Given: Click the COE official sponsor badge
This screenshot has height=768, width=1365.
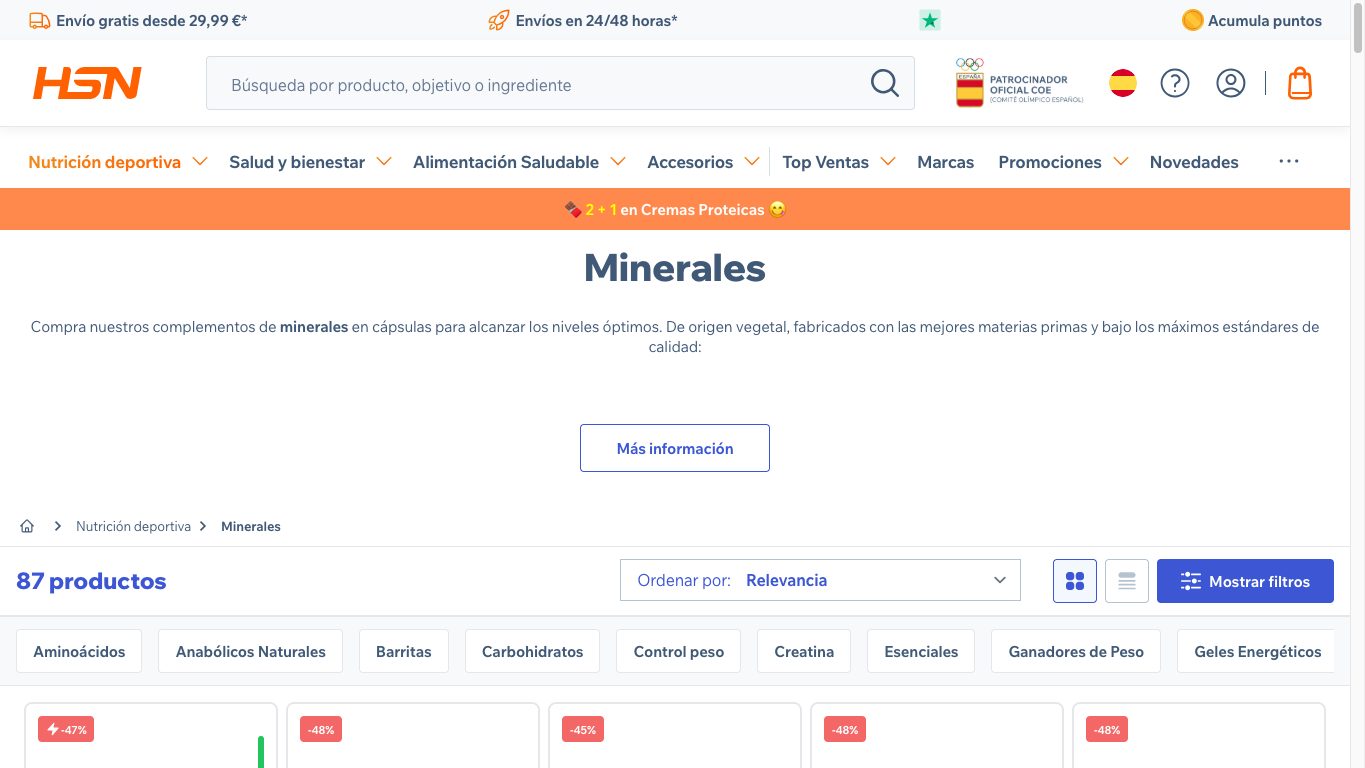Looking at the screenshot, I should (1019, 83).
